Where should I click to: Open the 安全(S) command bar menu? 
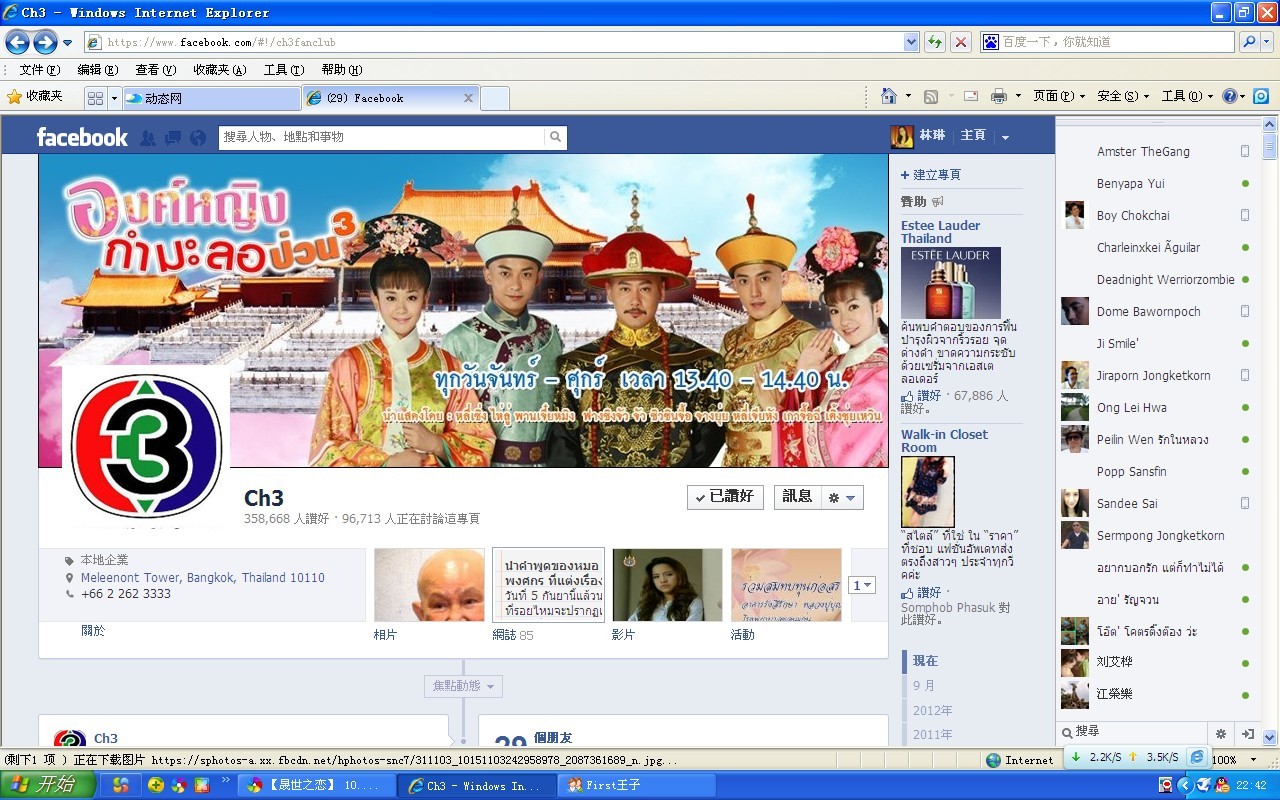pyautogui.click(x=1123, y=96)
